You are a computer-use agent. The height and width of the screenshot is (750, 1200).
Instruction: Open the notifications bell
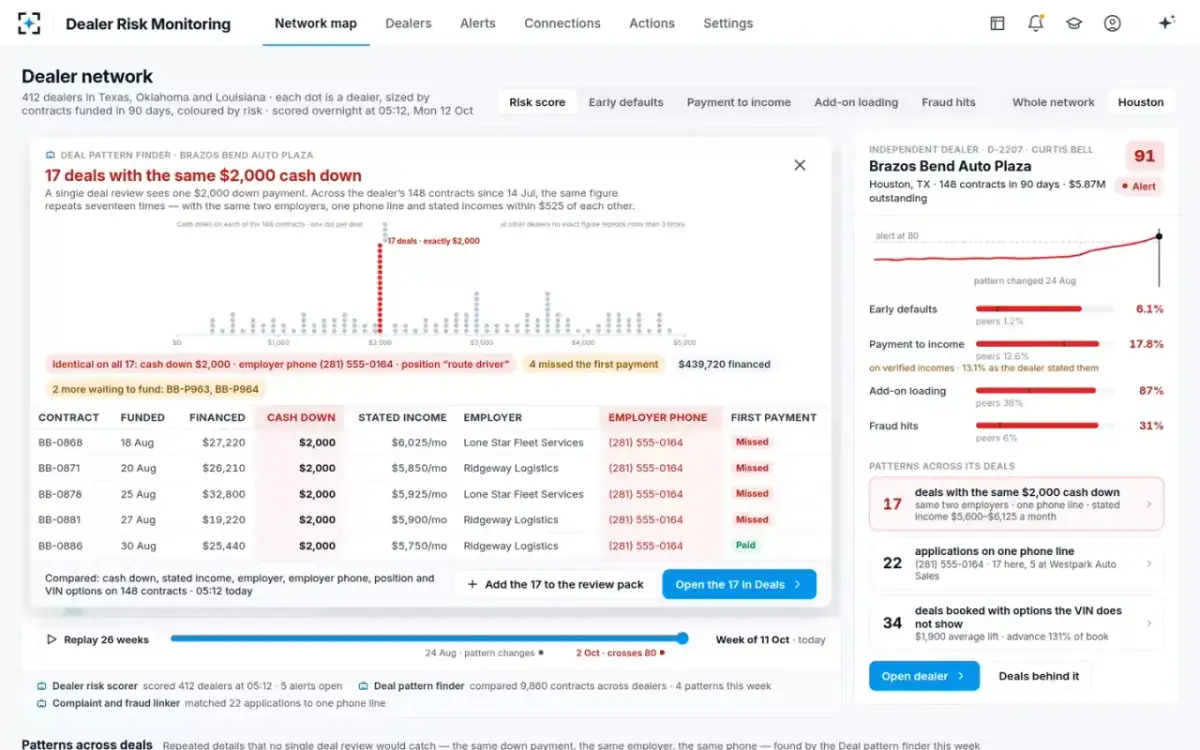[1036, 23]
